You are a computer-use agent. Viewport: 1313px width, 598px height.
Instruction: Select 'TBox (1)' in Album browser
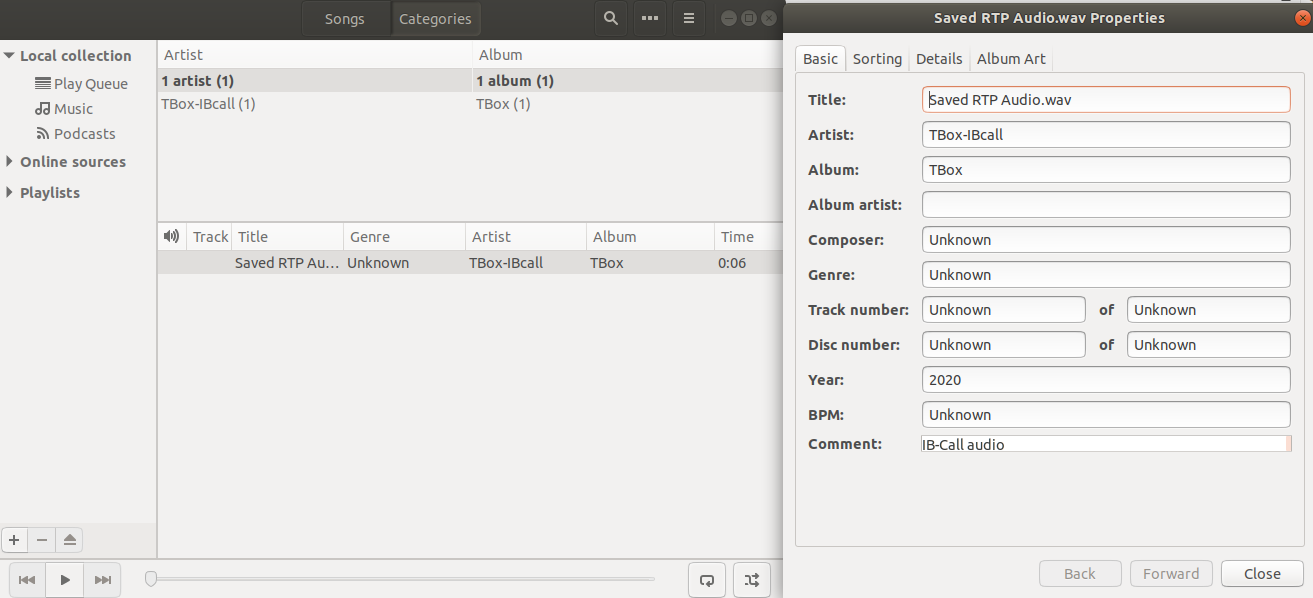point(628,104)
